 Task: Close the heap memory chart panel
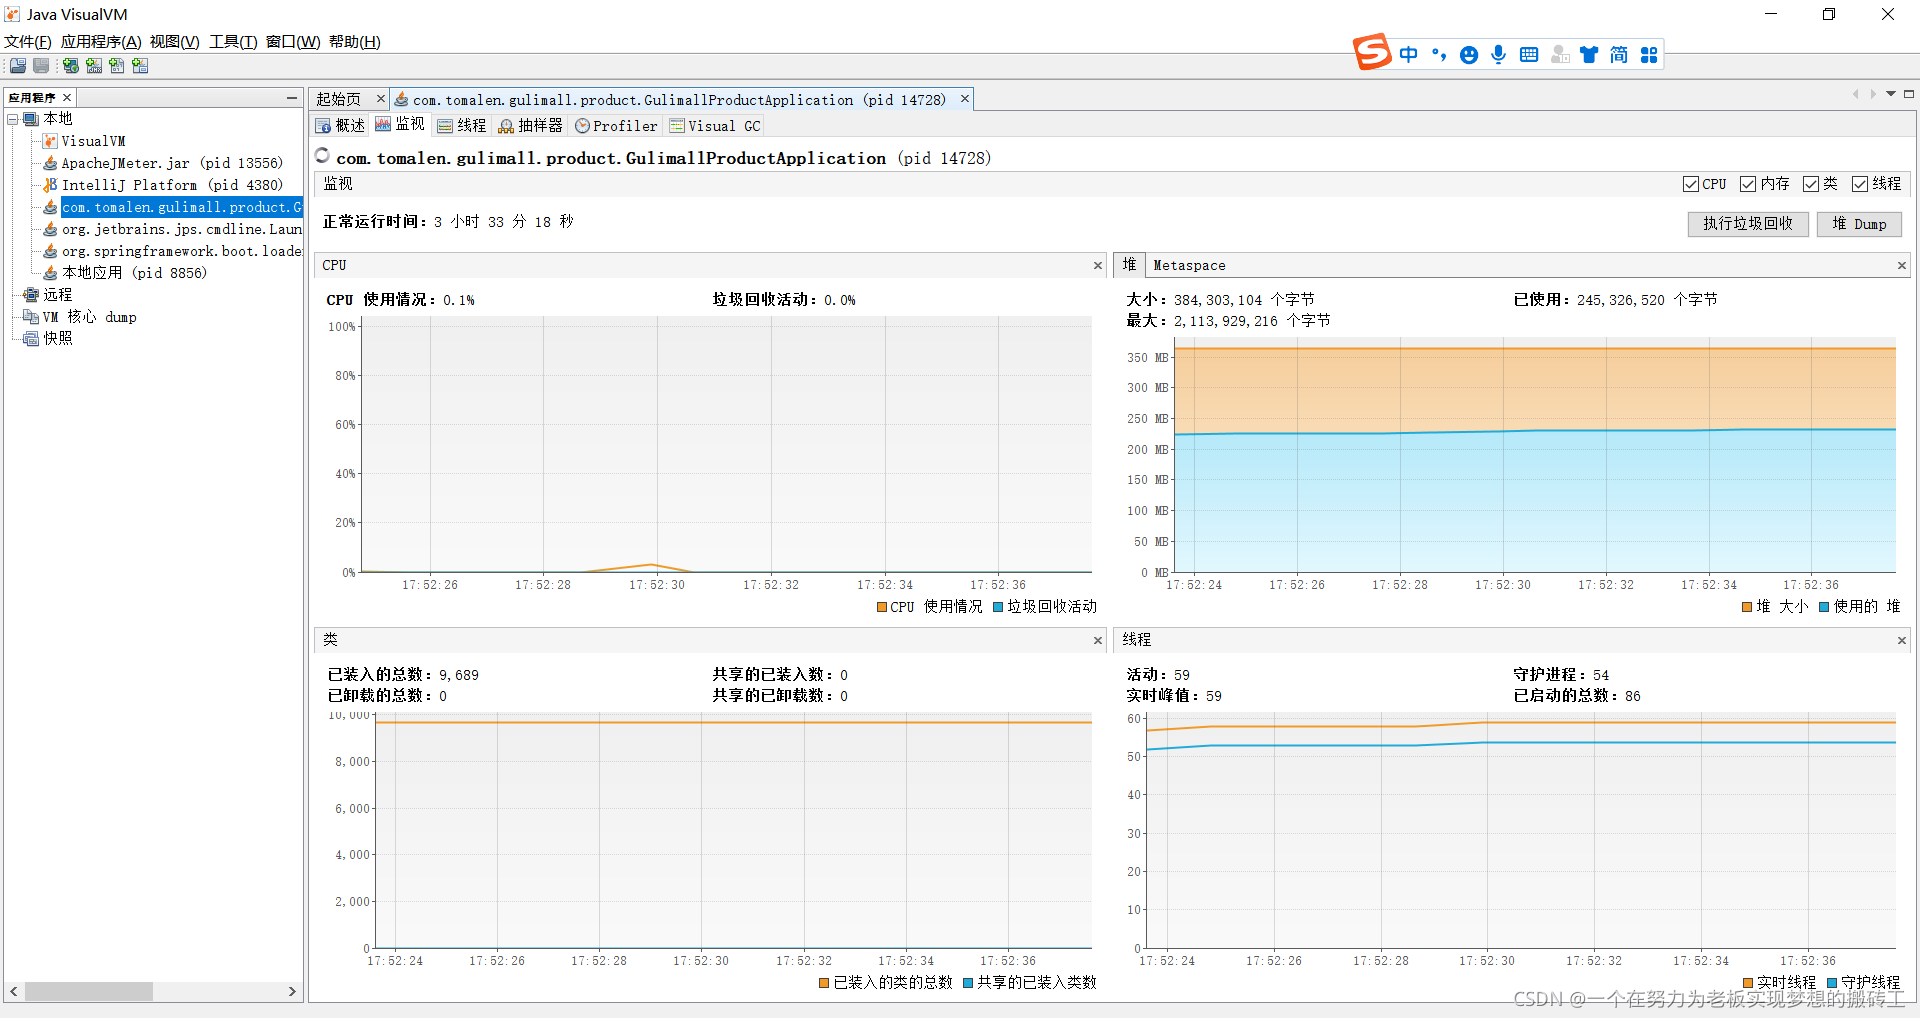(1902, 265)
